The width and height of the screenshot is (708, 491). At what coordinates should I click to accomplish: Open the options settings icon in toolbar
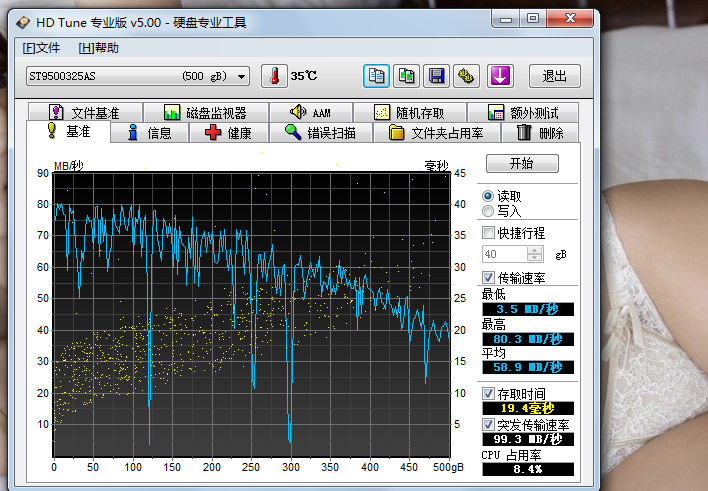click(x=465, y=76)
